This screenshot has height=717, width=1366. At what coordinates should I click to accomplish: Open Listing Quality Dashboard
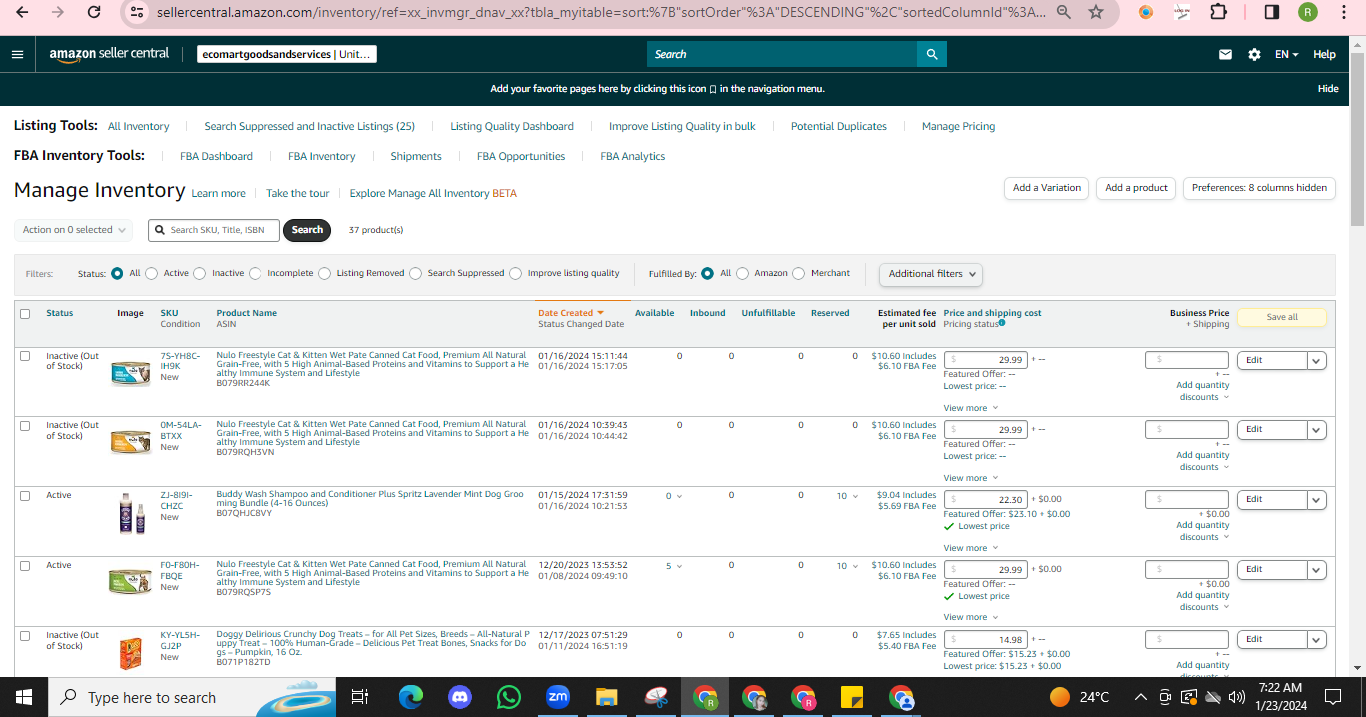[x=512, y=126]
